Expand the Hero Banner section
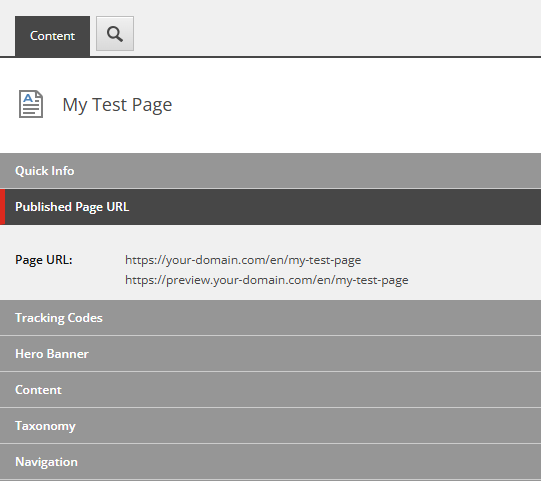The height and width of the screenshot is (481, 541). click(x=270, y=354)
